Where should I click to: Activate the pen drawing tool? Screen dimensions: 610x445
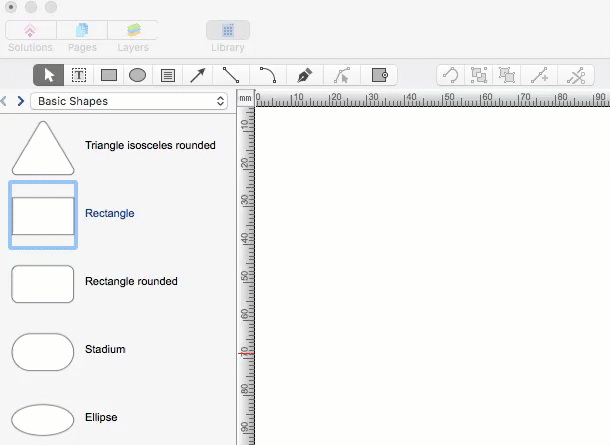pos(305,75)
